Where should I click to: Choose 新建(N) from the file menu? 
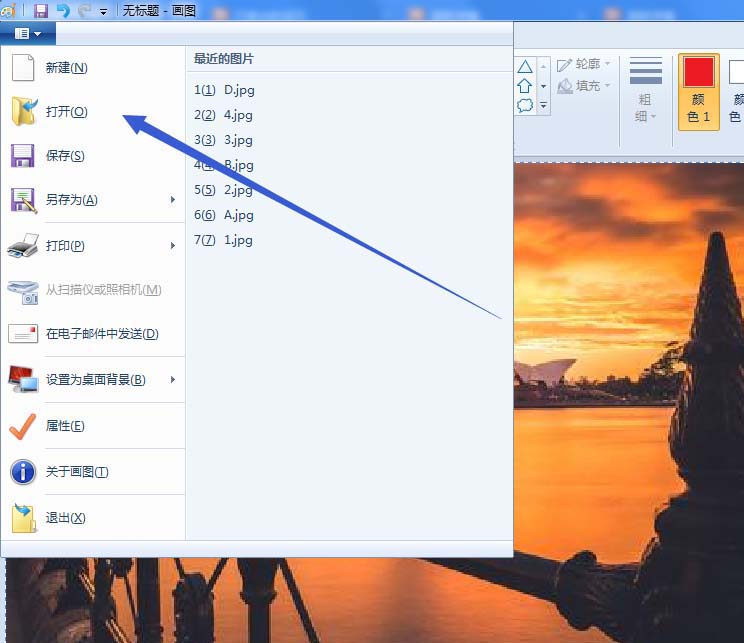click(x=95, y=67)
